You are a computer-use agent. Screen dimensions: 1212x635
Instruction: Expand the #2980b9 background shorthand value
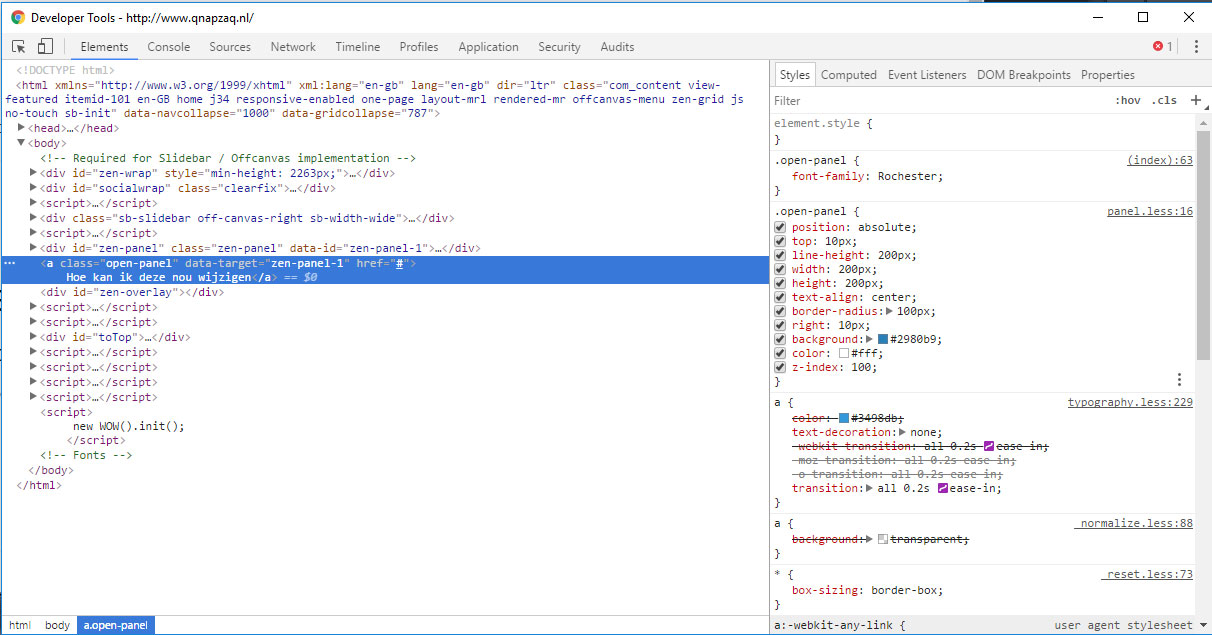click(870, 339)
